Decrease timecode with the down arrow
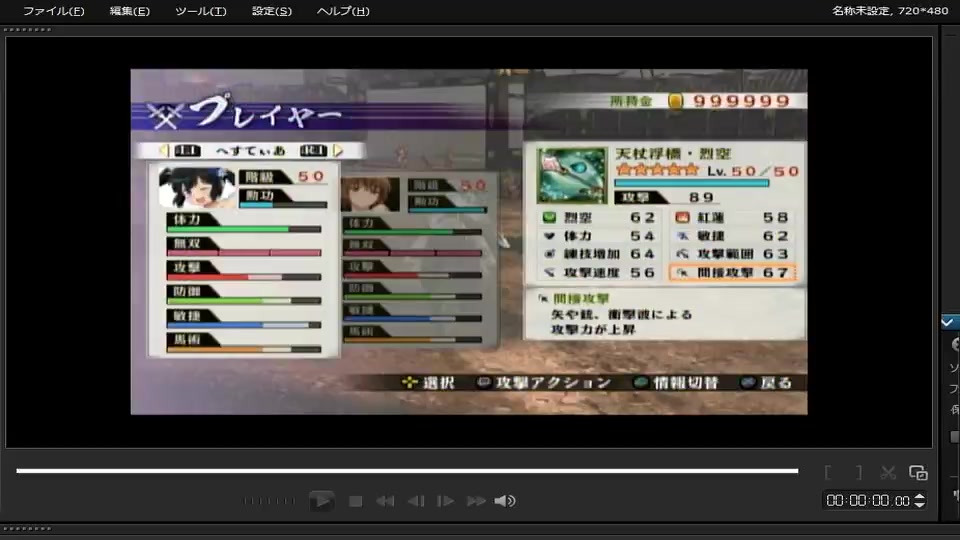Image resolution: width=960 pixels, height=540 pixels. pyautogui.click(x=919, y=504)
